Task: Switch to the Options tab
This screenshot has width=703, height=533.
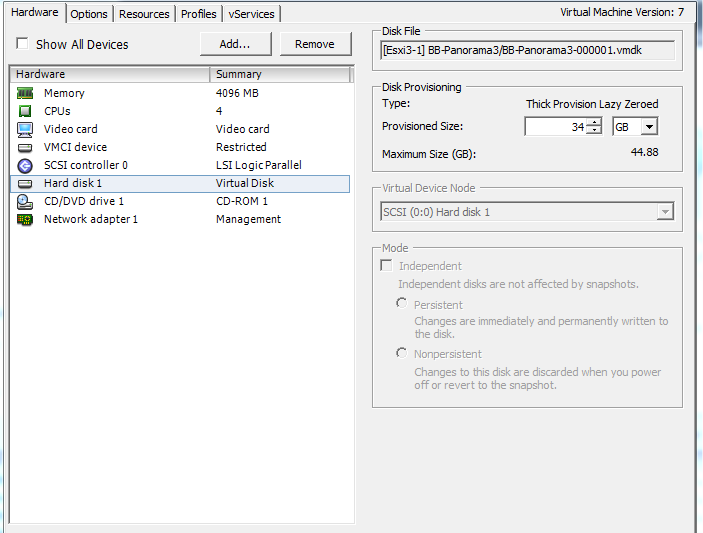Action: tap(89, 14)
